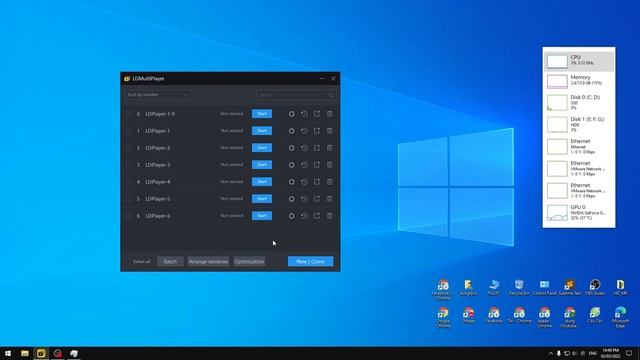The image size is (640, 360).
Task: Create desktop shortcut for LDPlayer-1-0
Action: [317, 114]
